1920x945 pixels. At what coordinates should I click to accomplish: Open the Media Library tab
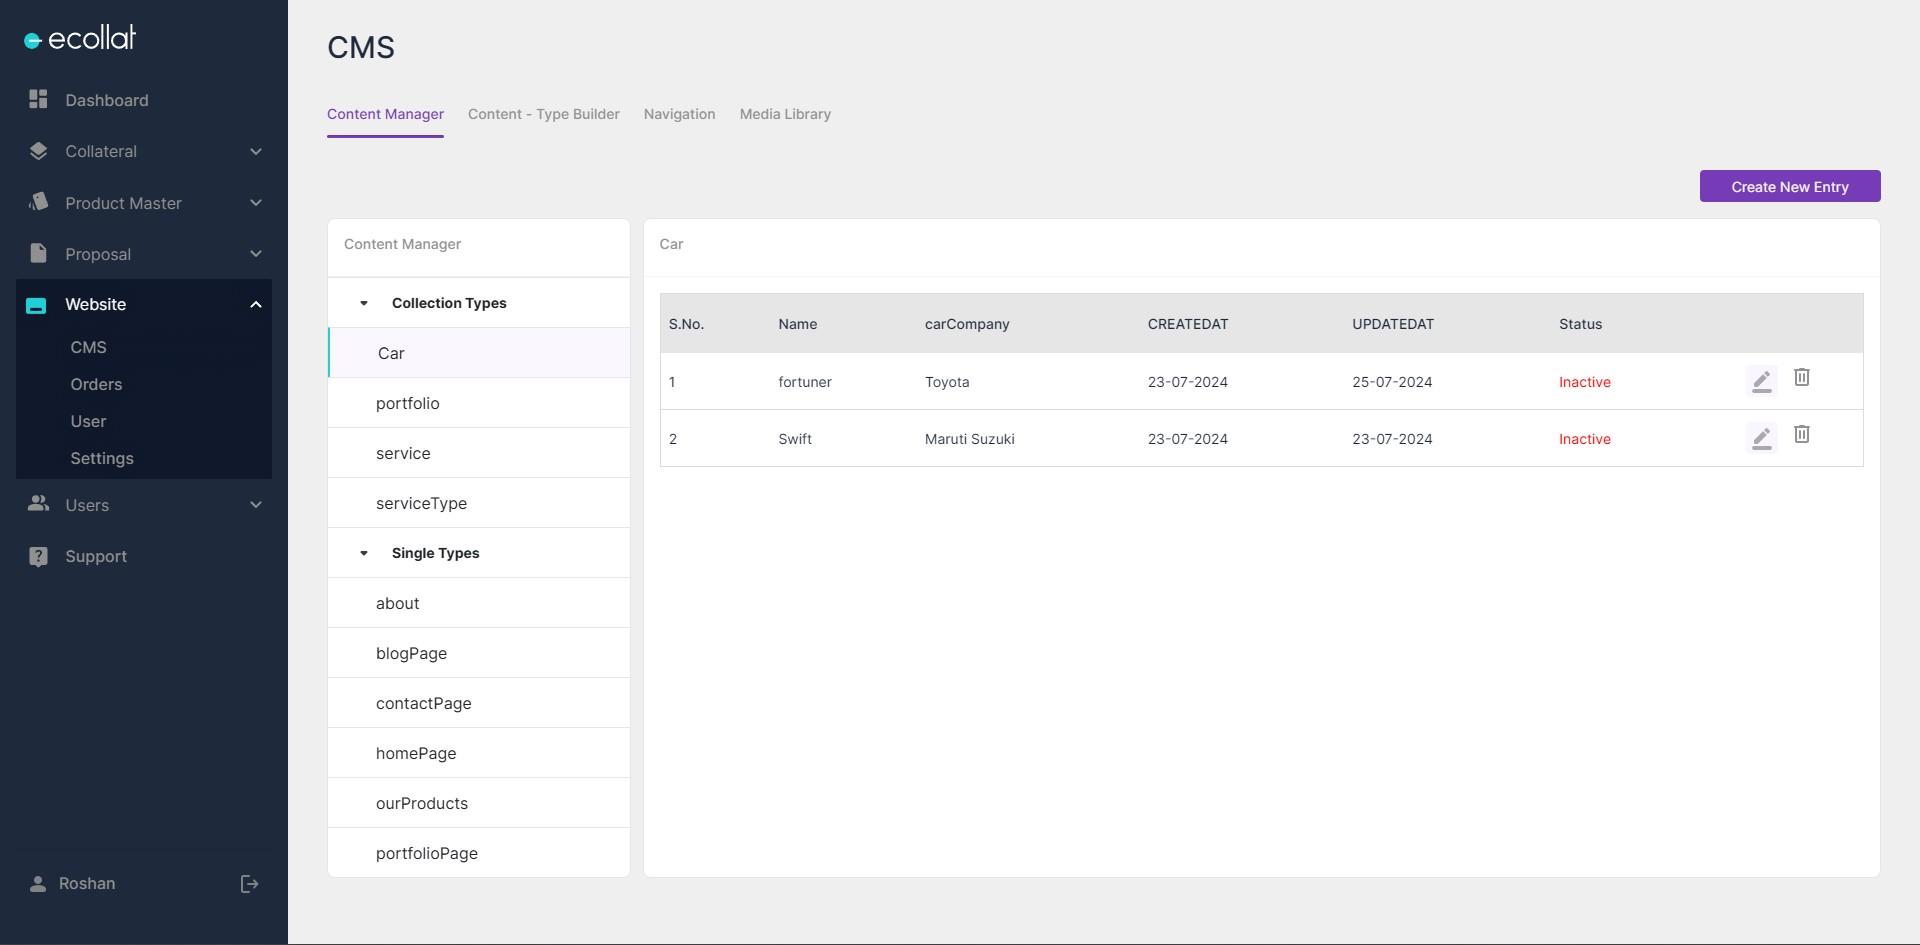click(785, 114)
